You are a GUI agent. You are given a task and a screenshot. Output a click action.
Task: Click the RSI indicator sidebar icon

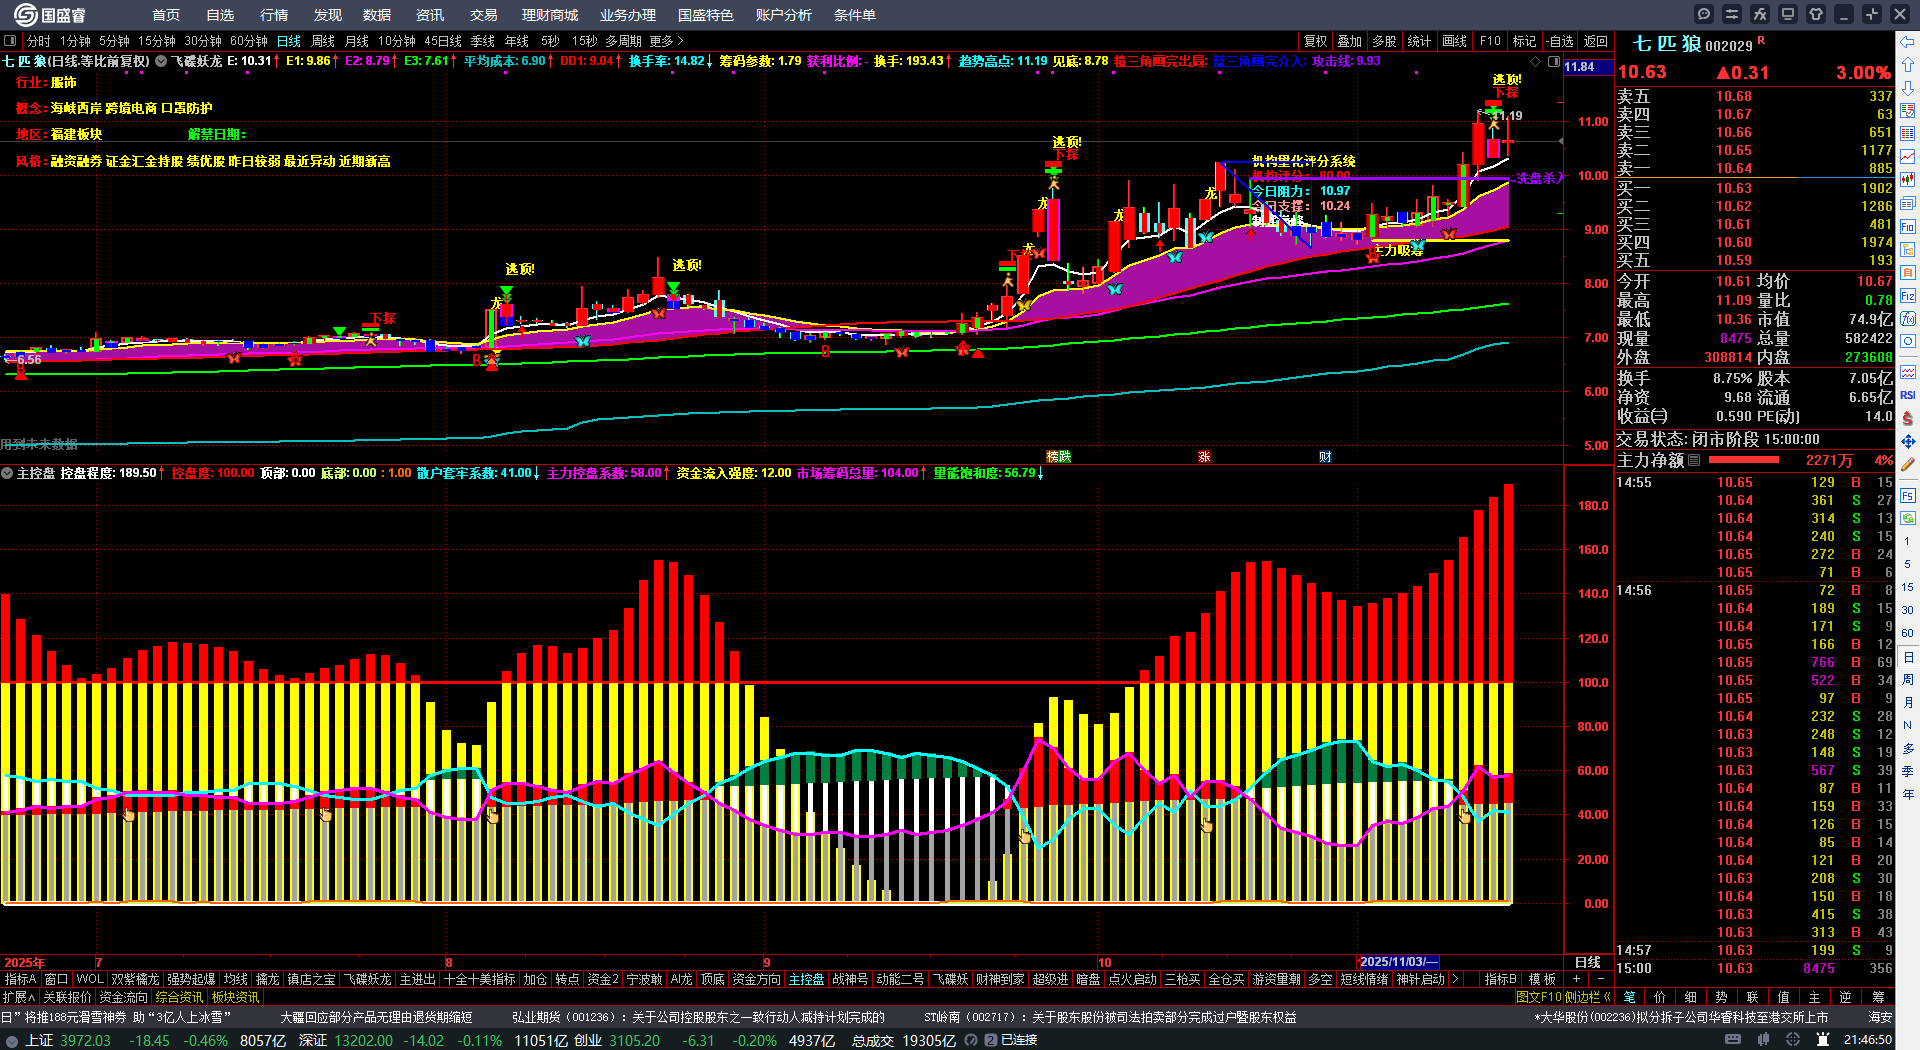tap(1908, 395)
